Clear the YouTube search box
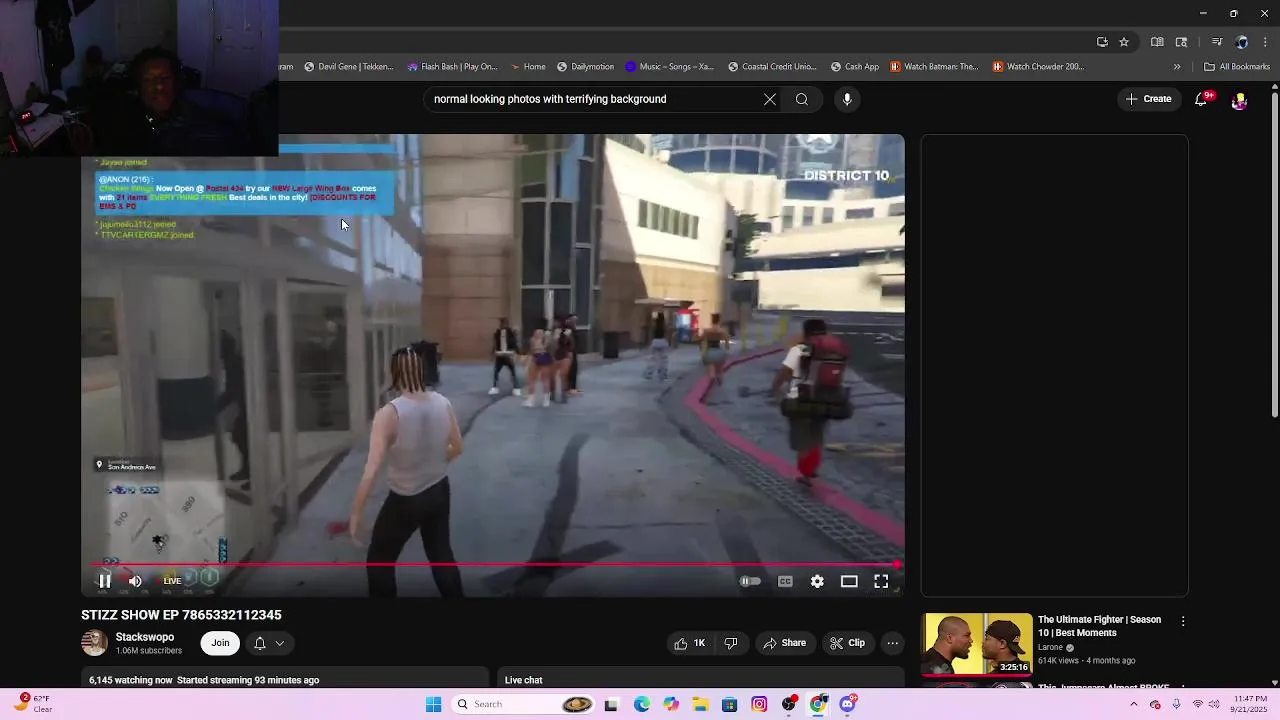 click(x=769, y=99)
